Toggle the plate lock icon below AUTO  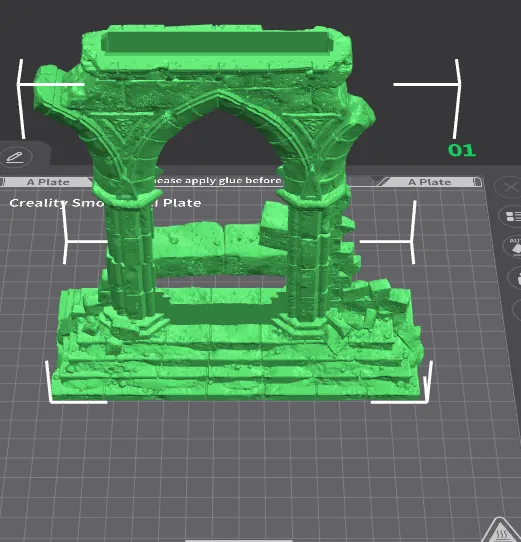point(515,278)
